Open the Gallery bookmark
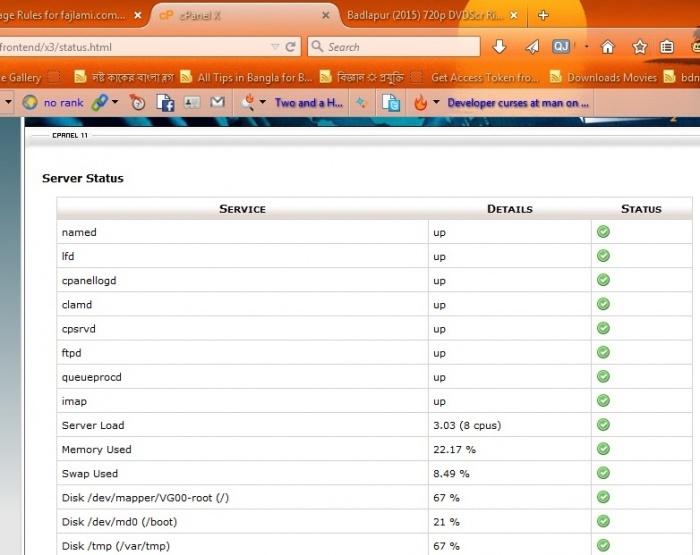 point(21,78)
